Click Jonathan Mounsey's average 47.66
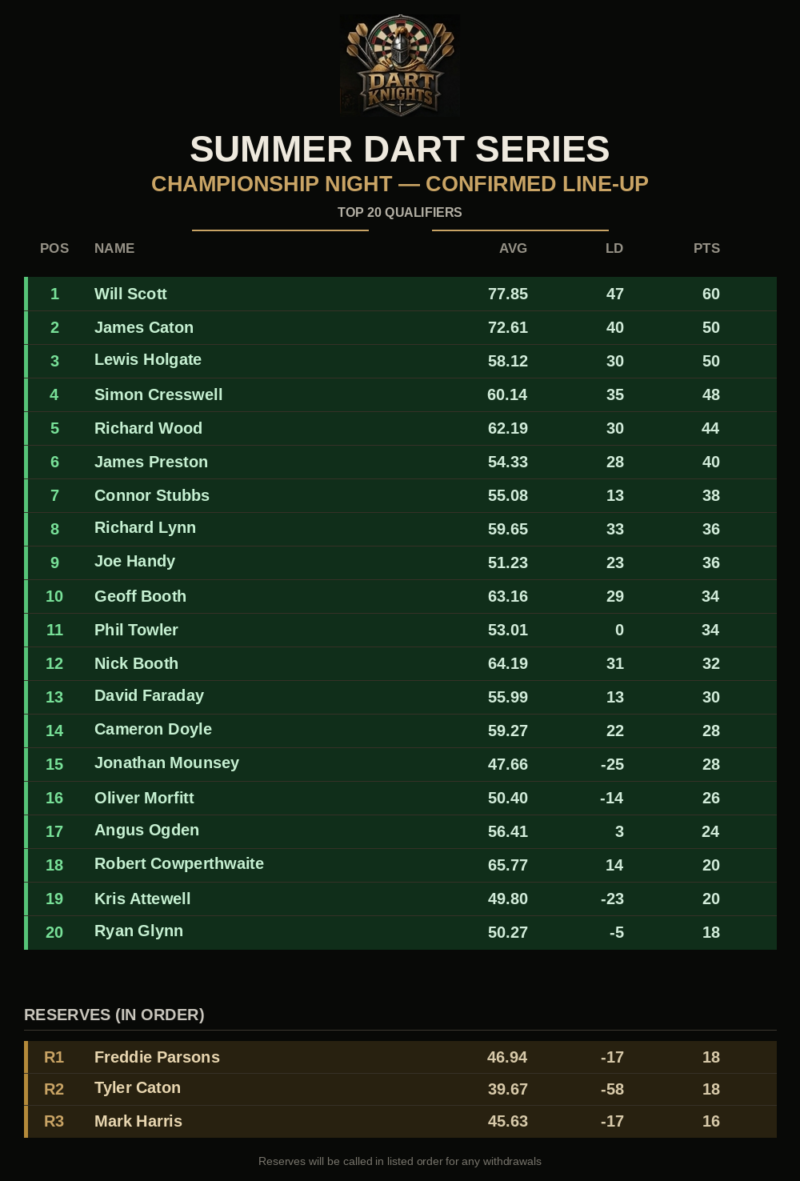The image size is (800, 1181). point(508,764)
